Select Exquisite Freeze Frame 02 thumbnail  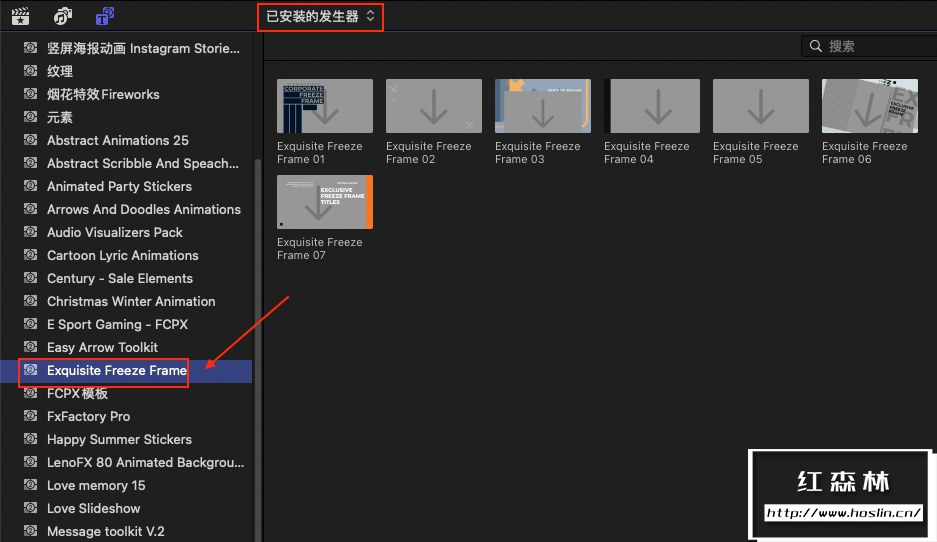pos(434,106)
